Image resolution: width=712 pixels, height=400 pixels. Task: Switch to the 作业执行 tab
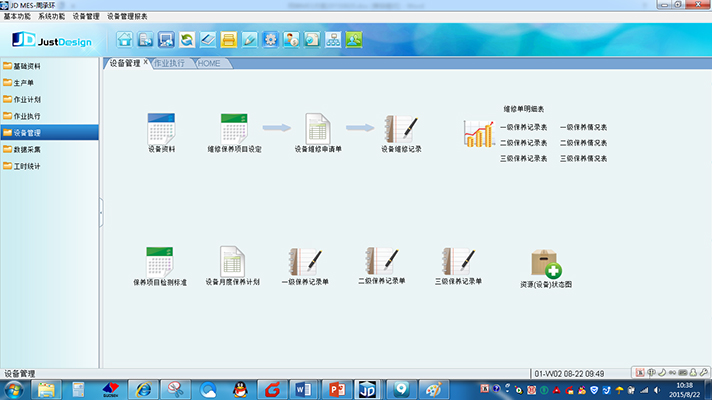[x=168, y=63]
